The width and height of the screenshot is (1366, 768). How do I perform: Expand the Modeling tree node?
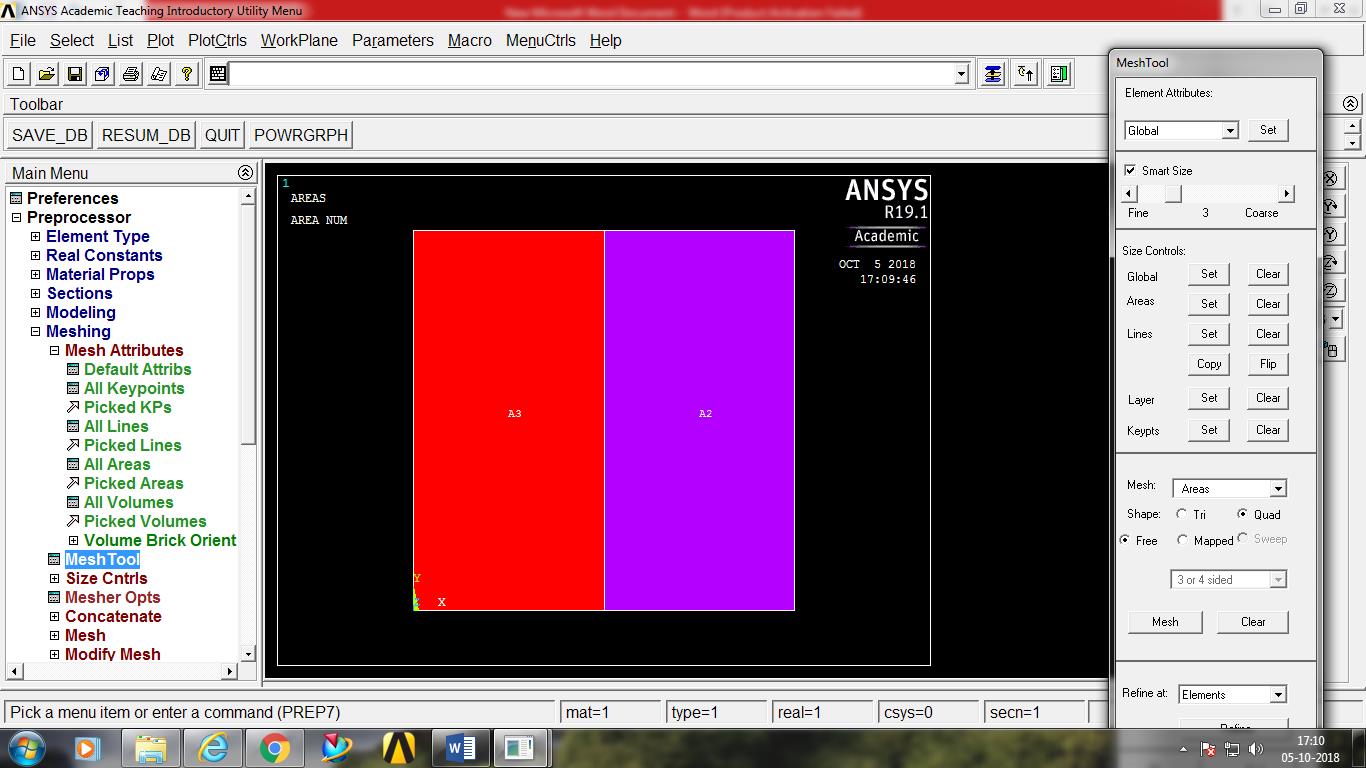[x=35, y=312]
